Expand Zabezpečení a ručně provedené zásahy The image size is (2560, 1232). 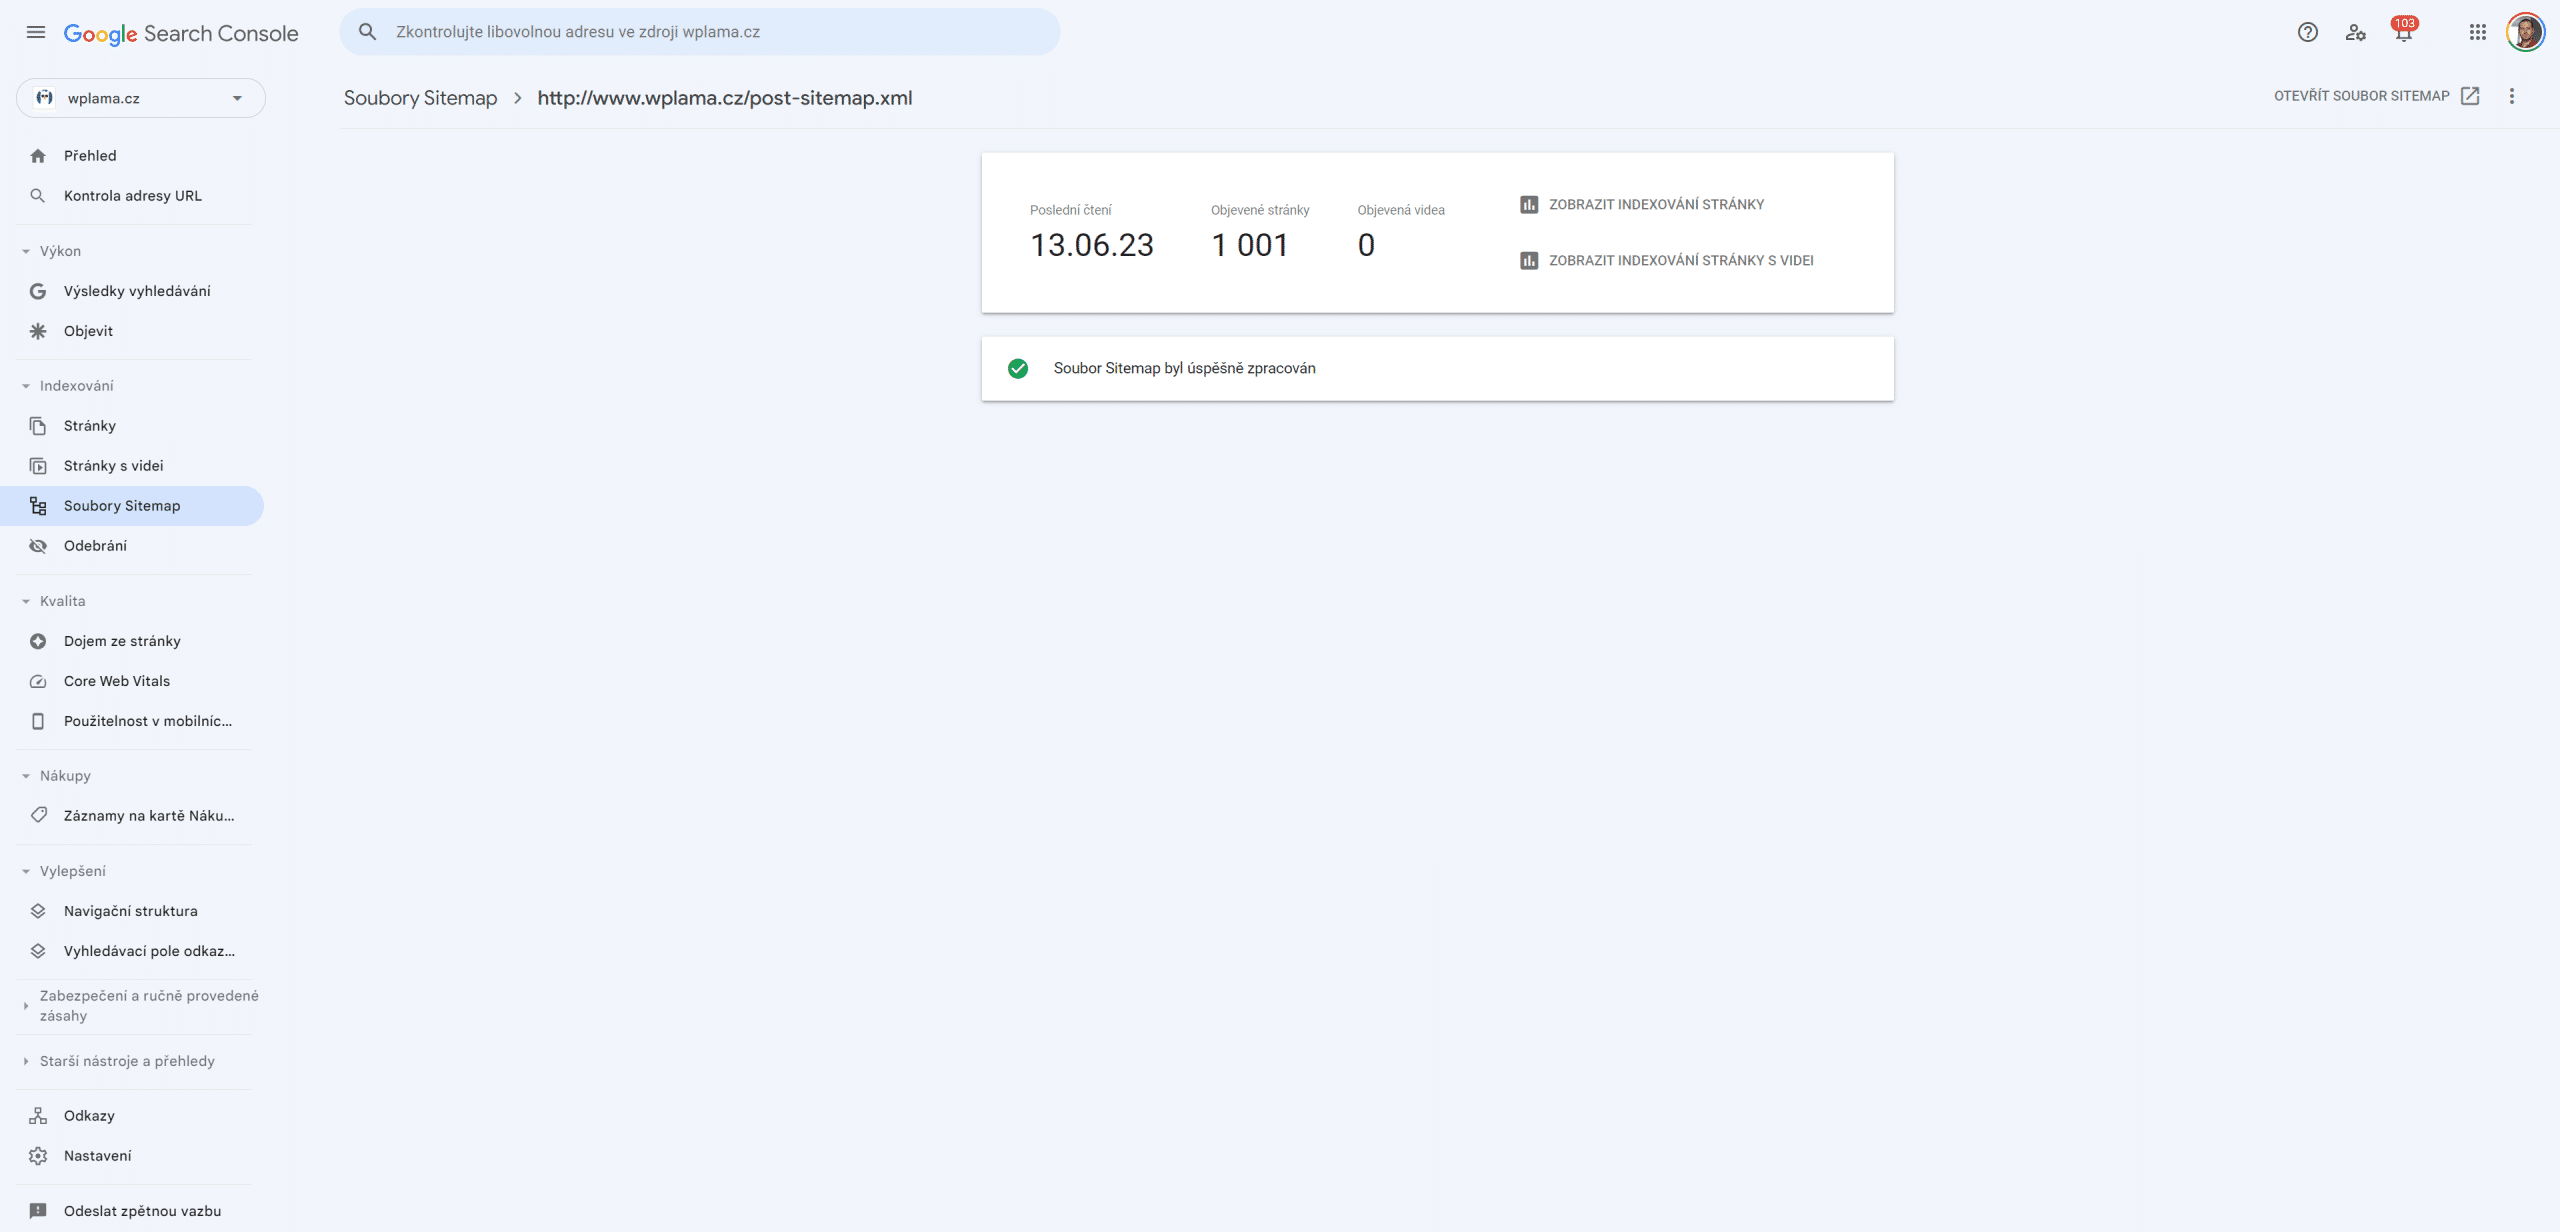point(26,1006)
